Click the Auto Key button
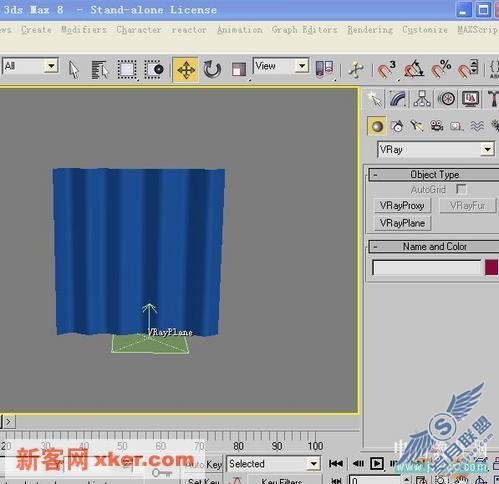This screenshot has width=499, height=484. (x=204, y=464)
